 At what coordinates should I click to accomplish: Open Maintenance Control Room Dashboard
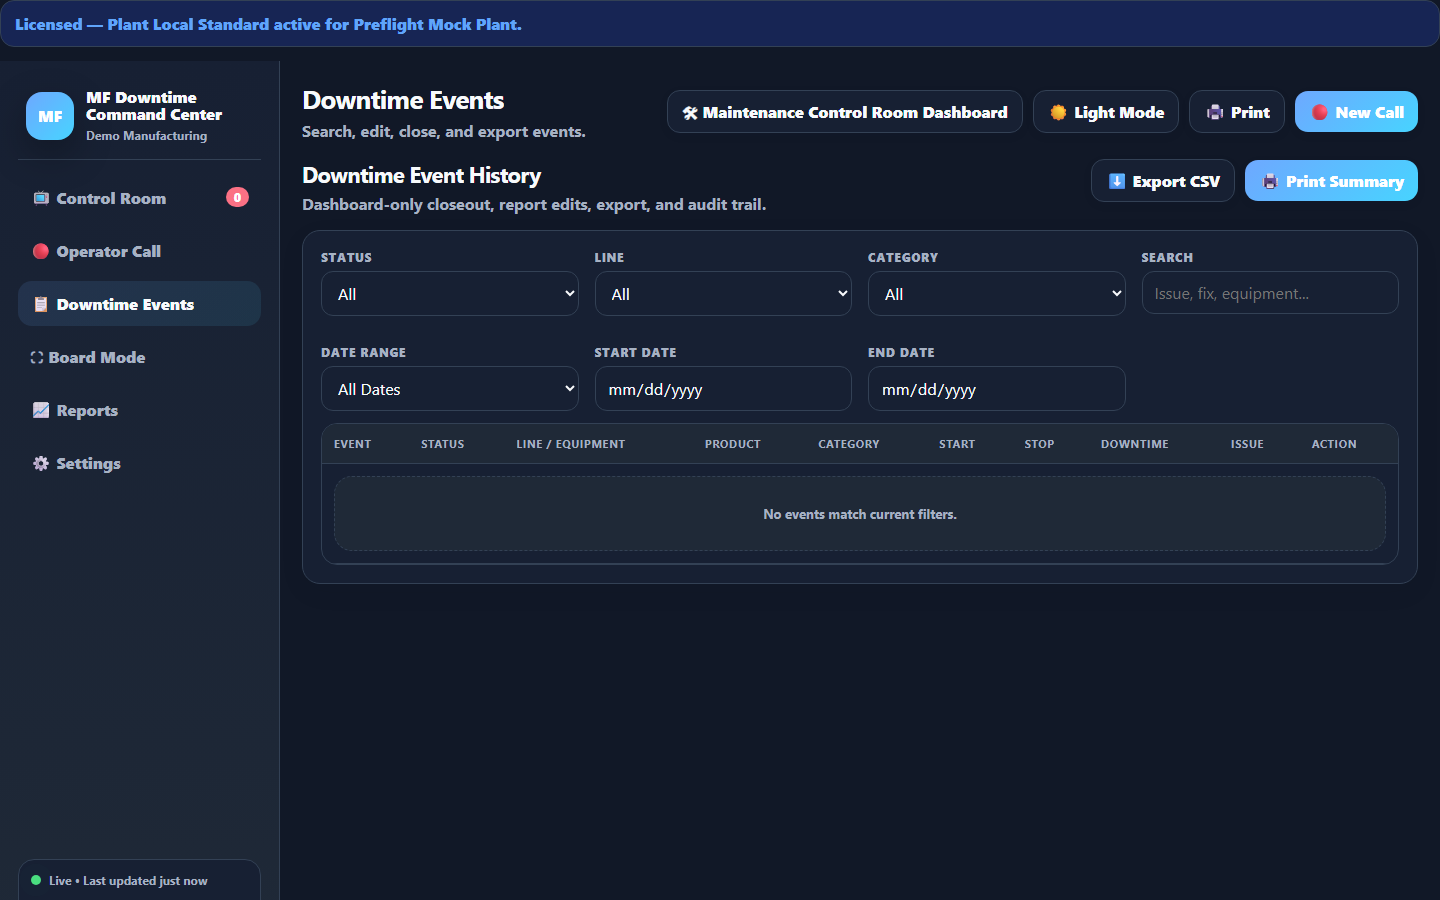pyautogui.click(x=845, y=112)
